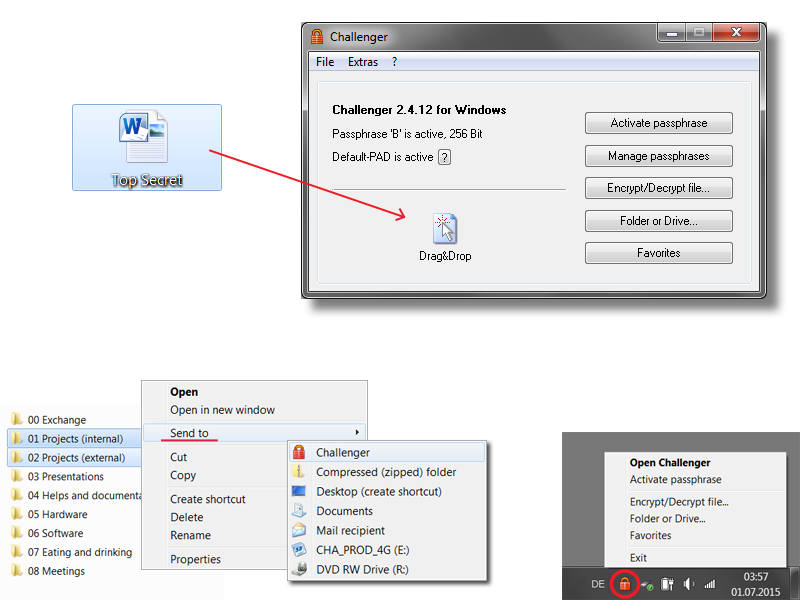Click the Folder or Drive... button
Viewport: 800px width, 600px height.
[x=659, y=221]
